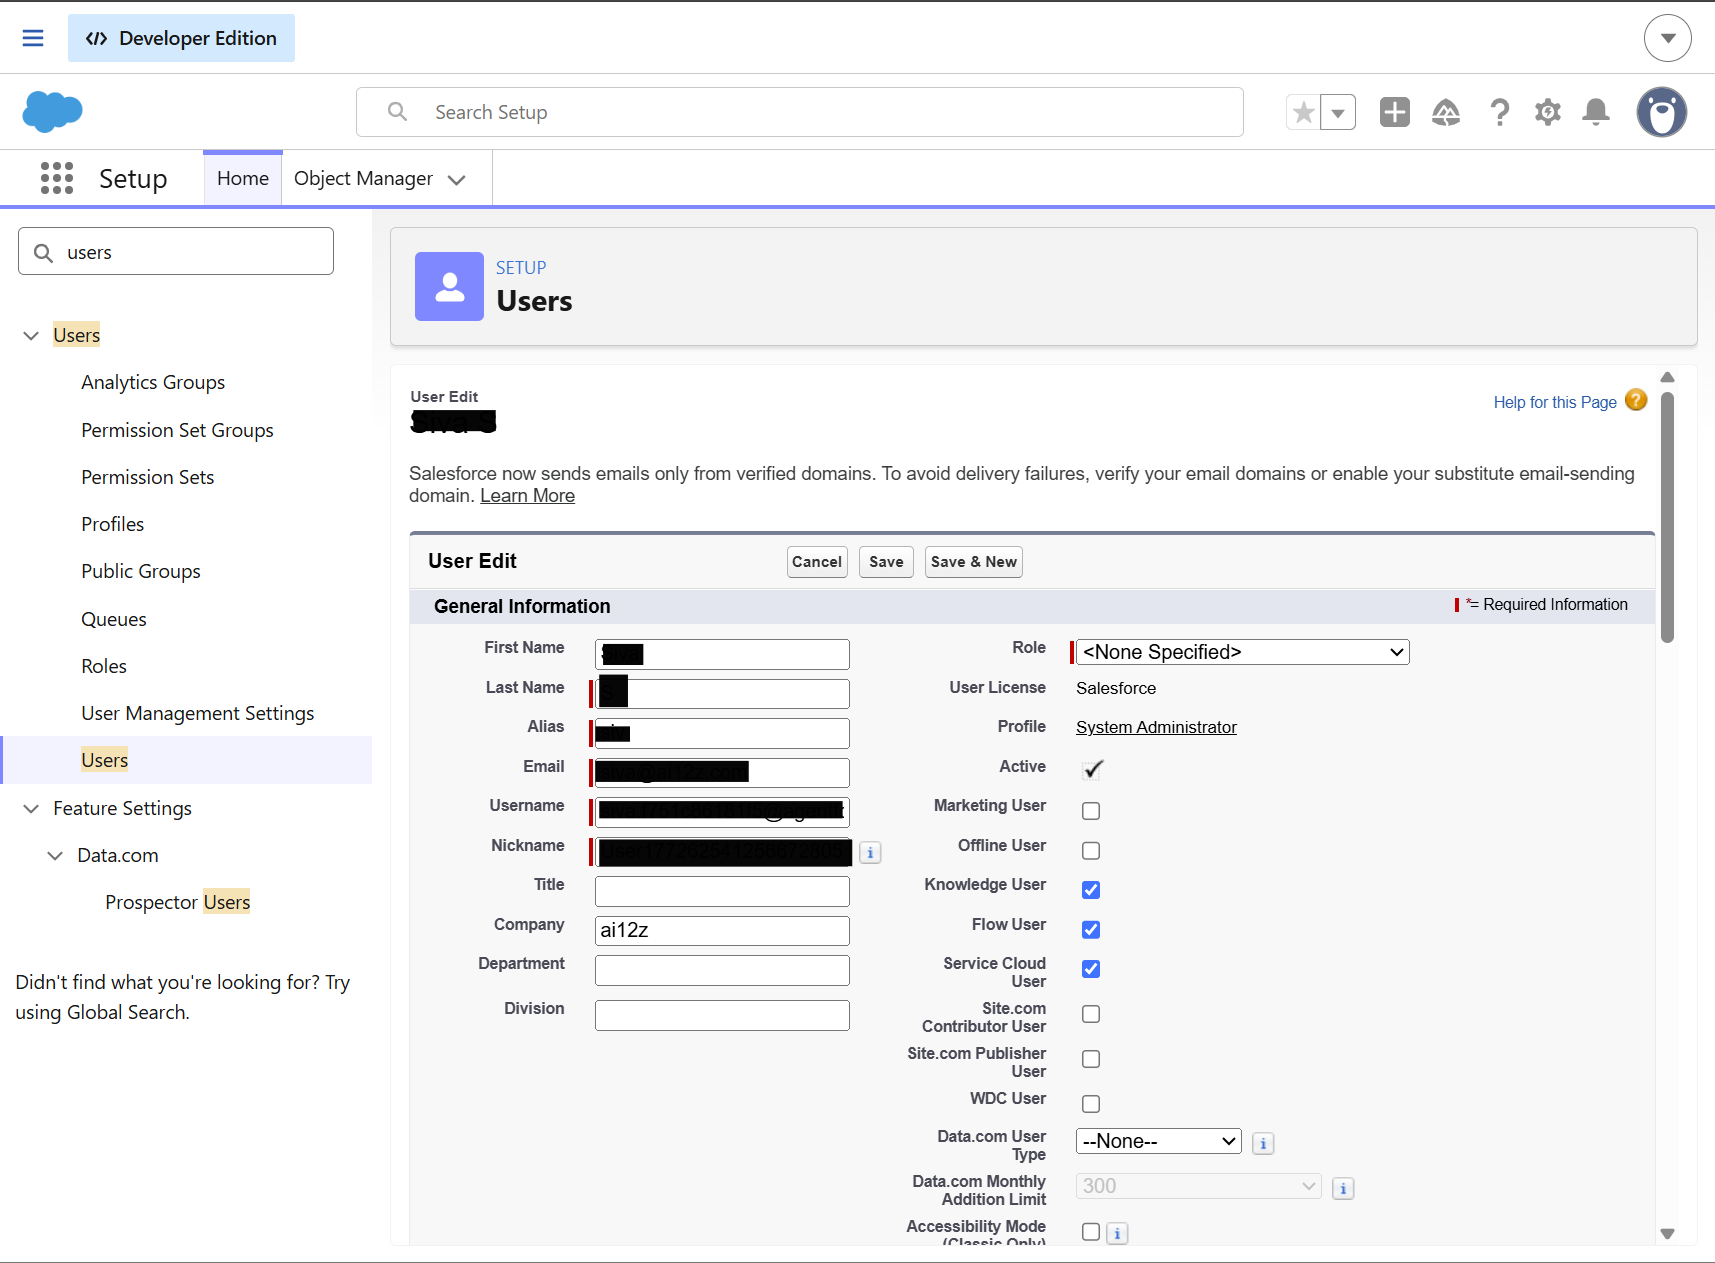Click the Data.com User Type info icon
Image resolution: width=1715 pixels, height=1263 pixels.
point(1263,1143)
